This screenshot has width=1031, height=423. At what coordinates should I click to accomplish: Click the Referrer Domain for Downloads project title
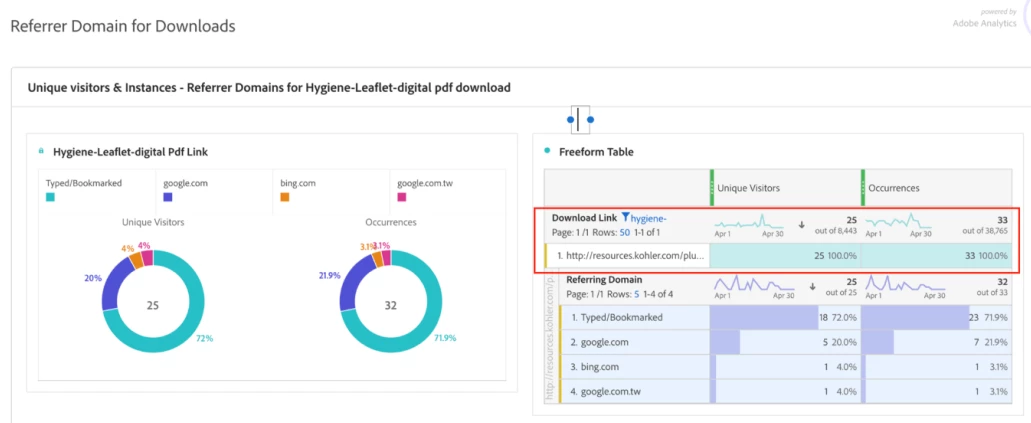point(123,26)
